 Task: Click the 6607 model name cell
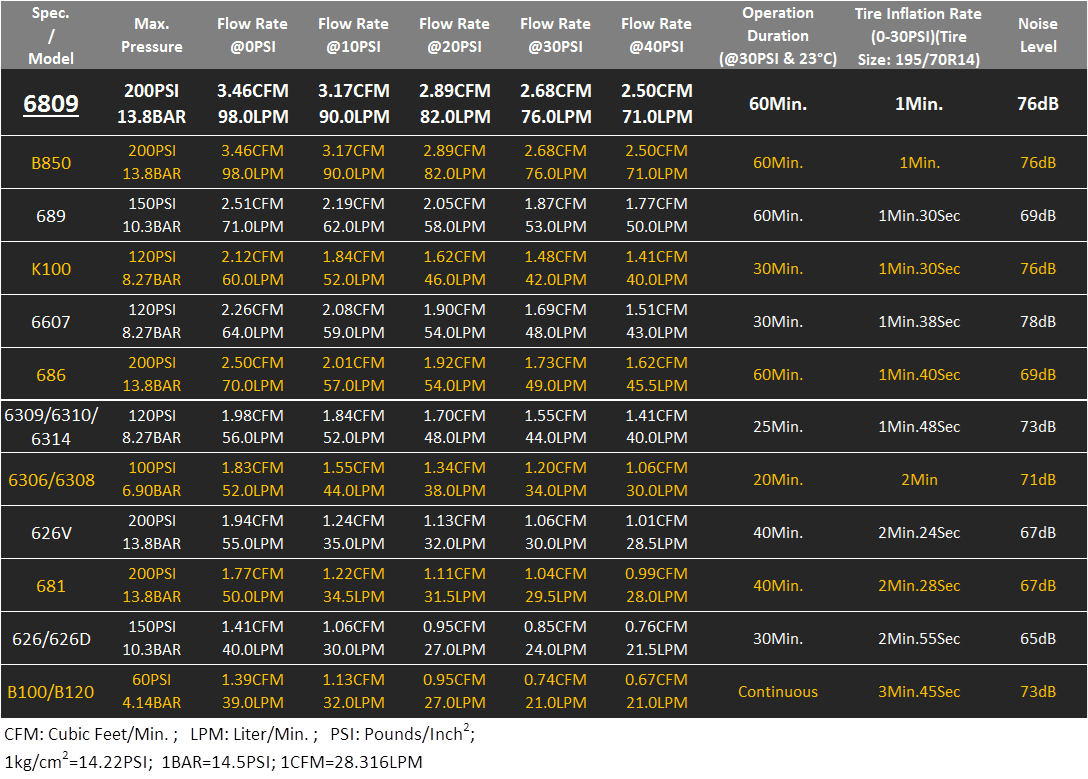51,322
